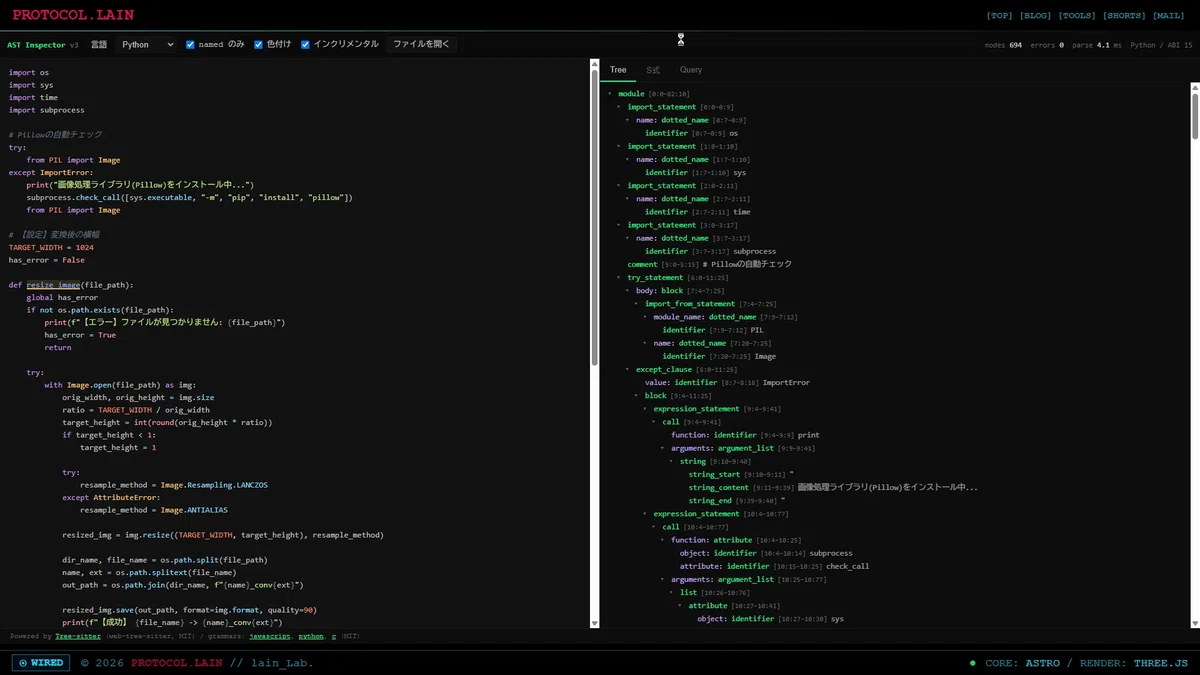This screenshot has width=1200, height=675.
Task: Click the tree panel scrollbar up arrow
Action: point(1194,88)
